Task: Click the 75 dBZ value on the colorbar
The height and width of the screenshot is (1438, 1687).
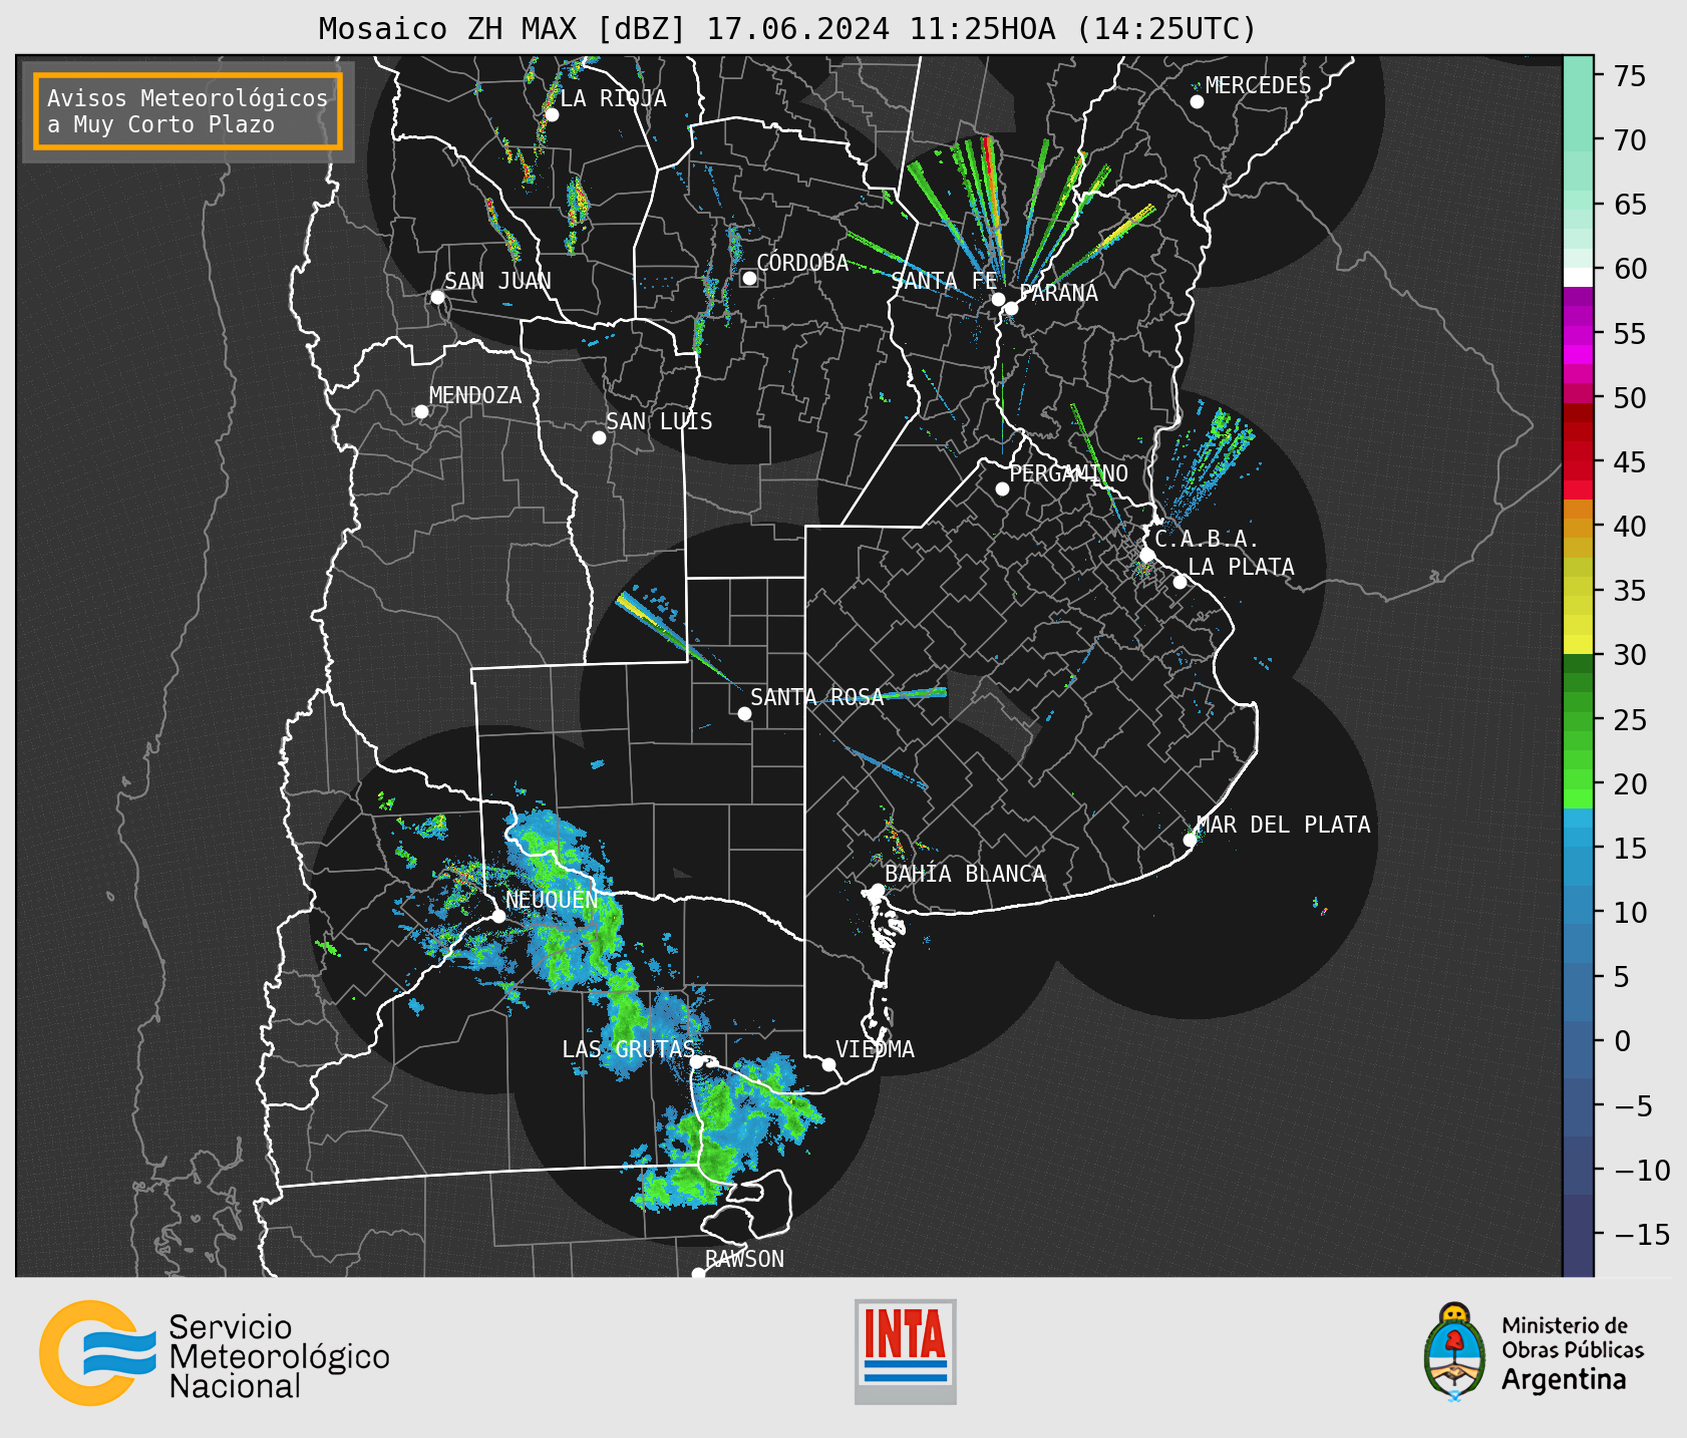Action: 1630,76
